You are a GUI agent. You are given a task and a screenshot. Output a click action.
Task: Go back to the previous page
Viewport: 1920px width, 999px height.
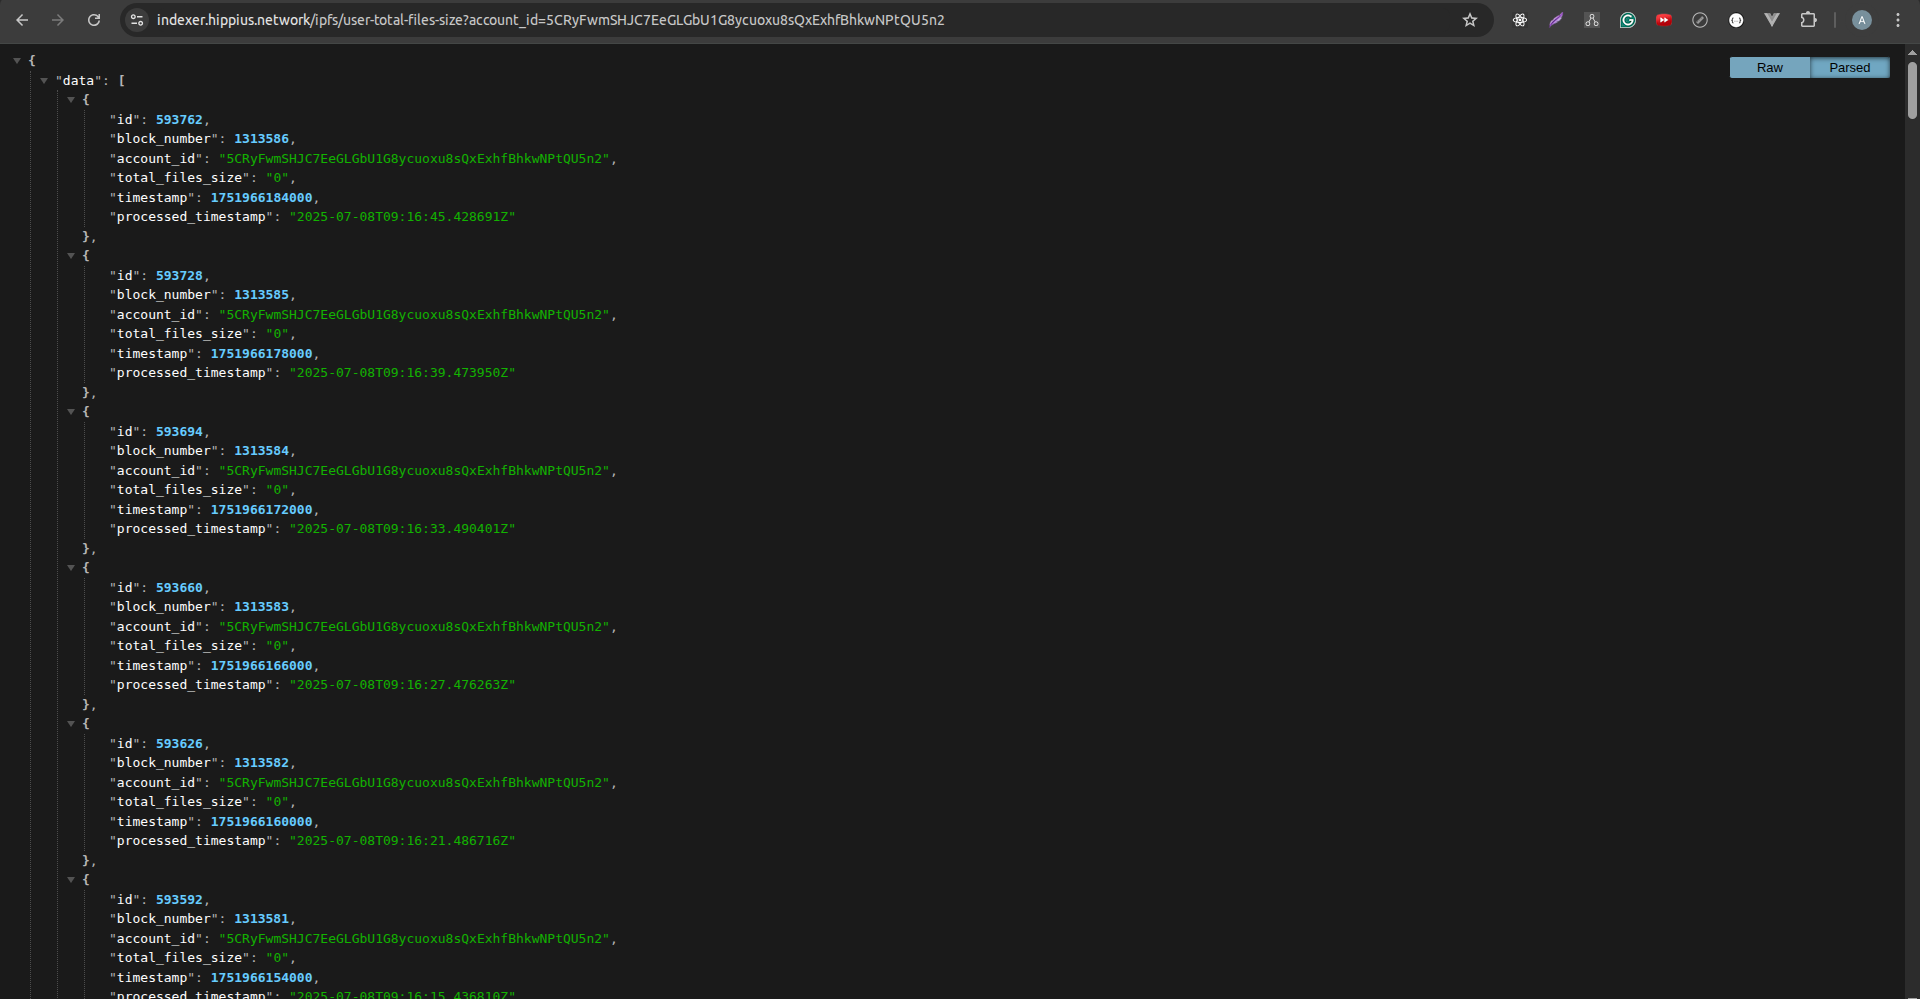coord(22,20)
